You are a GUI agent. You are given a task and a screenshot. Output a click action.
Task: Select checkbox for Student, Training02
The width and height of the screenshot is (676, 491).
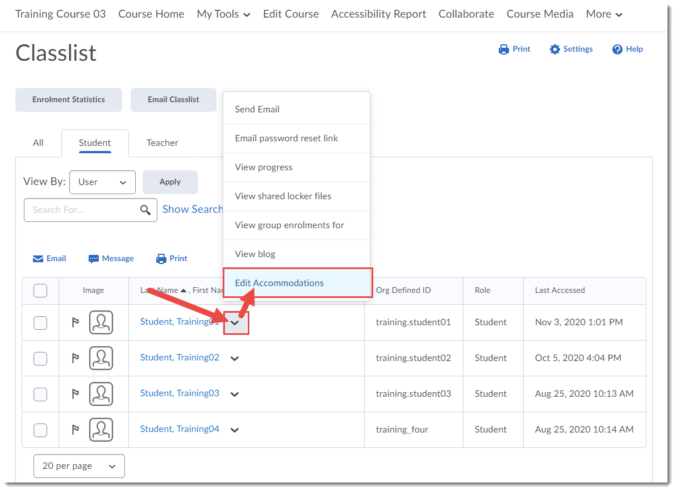tap(40, 359)
